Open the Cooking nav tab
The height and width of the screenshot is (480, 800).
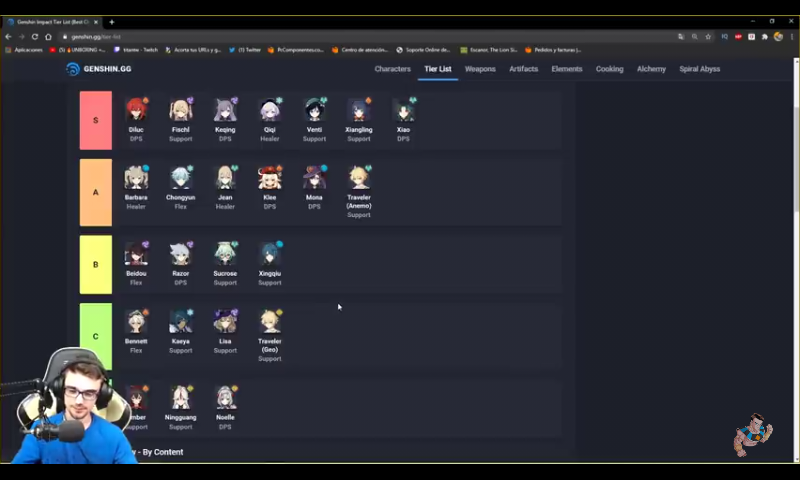[x=610, y=69]
